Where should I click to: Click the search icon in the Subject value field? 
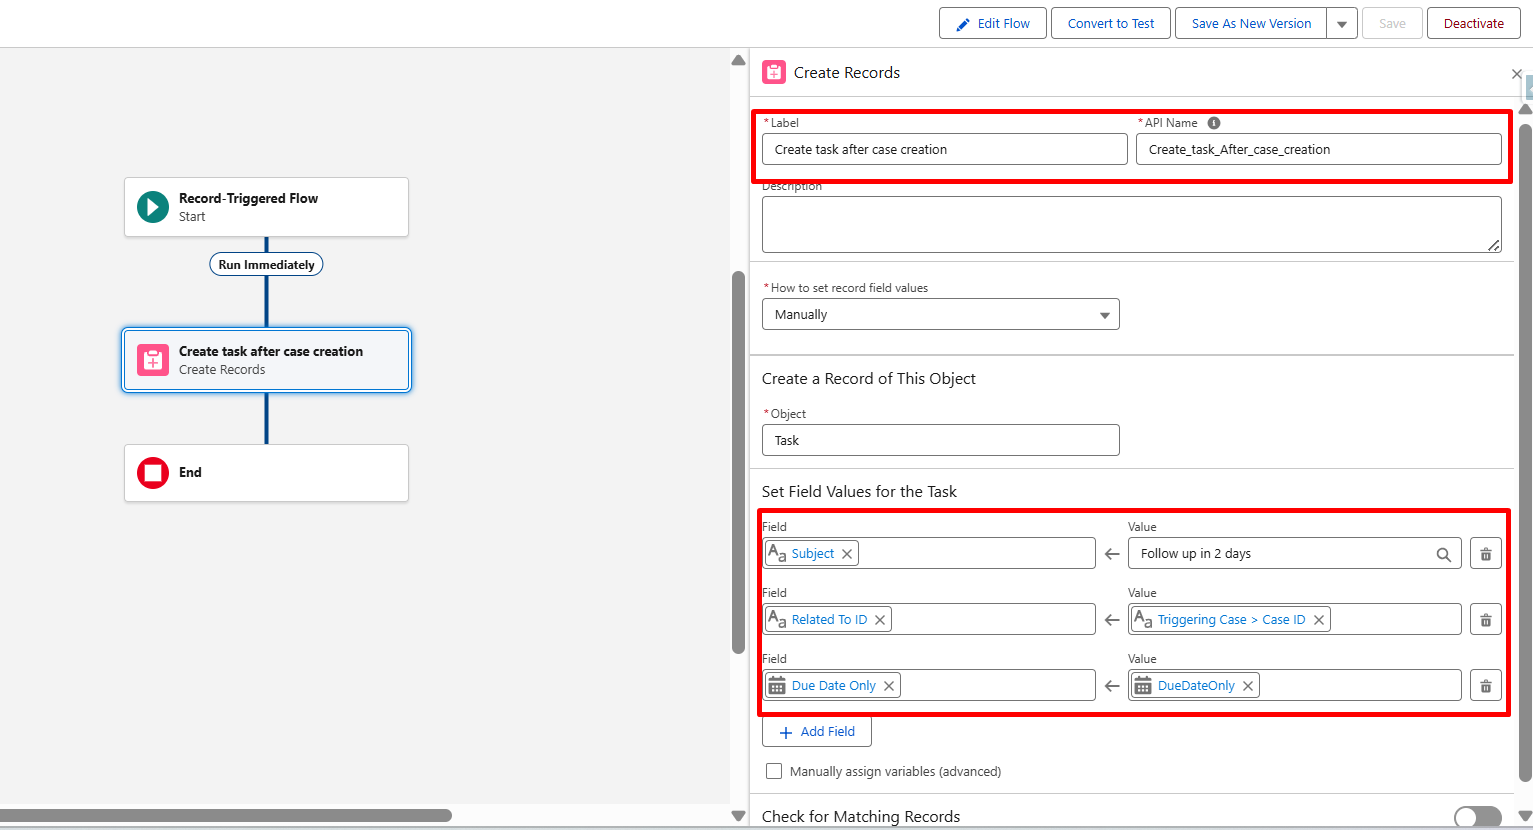click(1444, 554)
